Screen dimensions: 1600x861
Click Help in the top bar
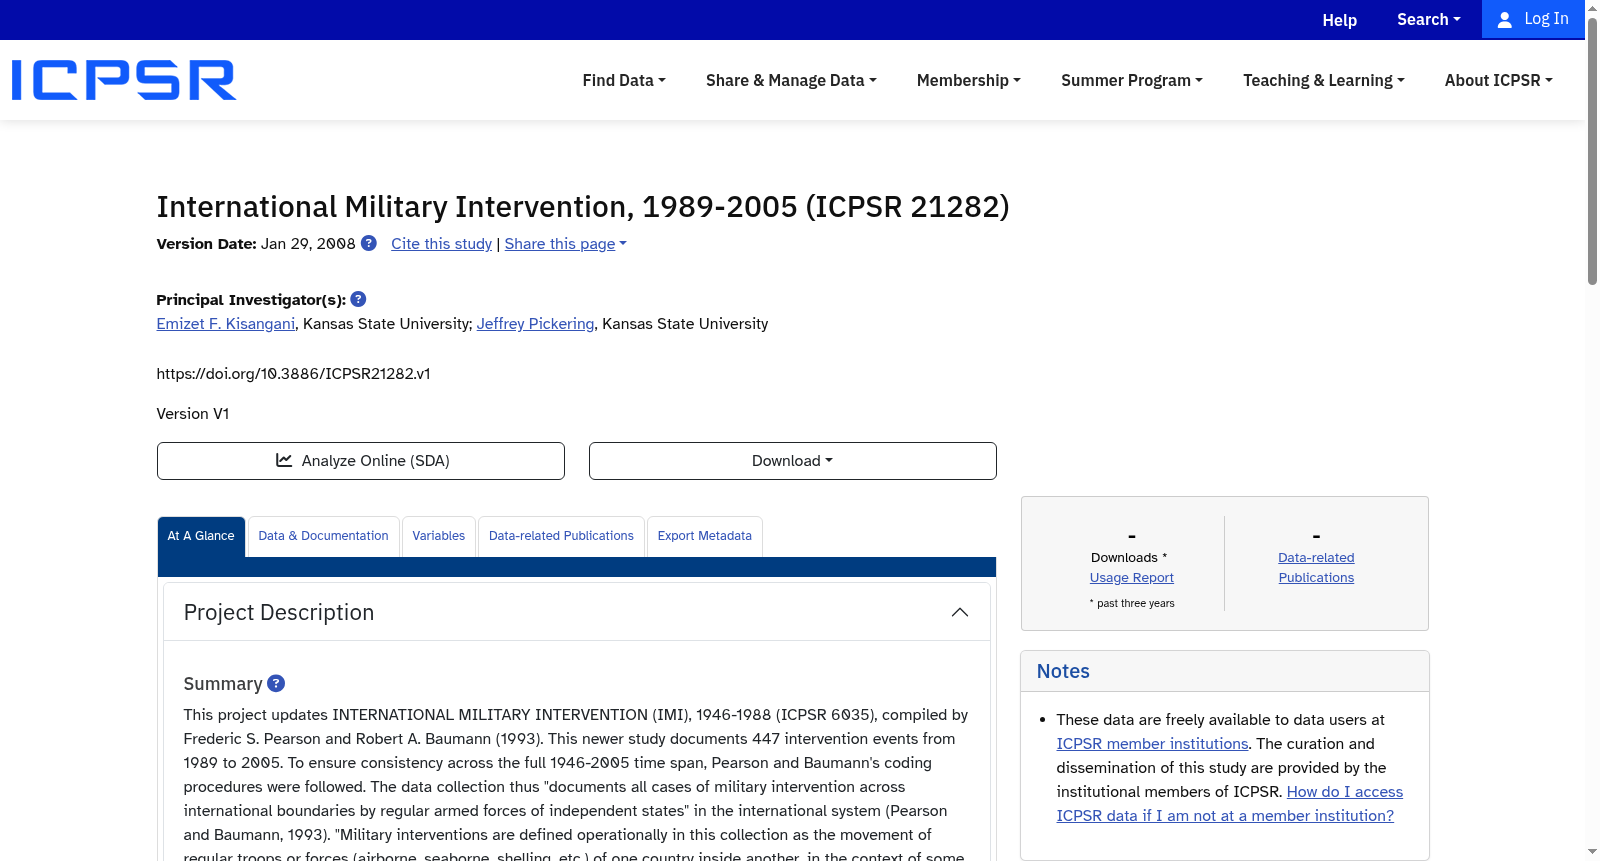tap(1340, 20)
